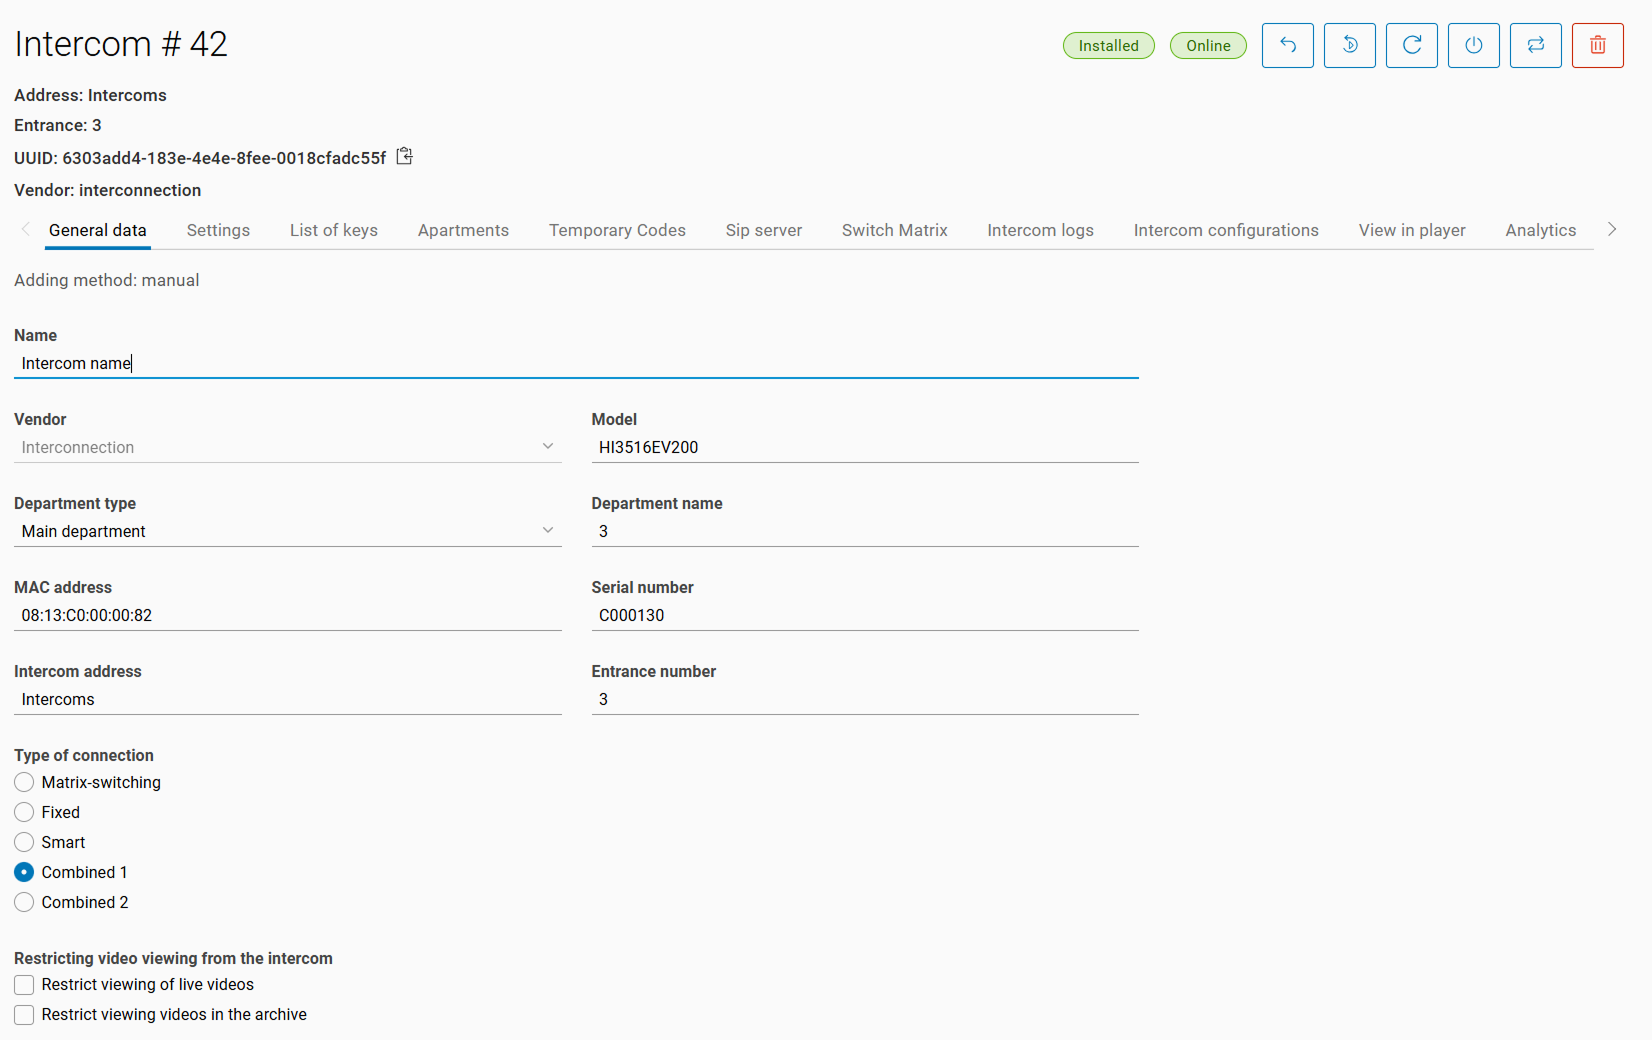
Task: Enable Restrict viewing of live videos
Action: point(25,985)
